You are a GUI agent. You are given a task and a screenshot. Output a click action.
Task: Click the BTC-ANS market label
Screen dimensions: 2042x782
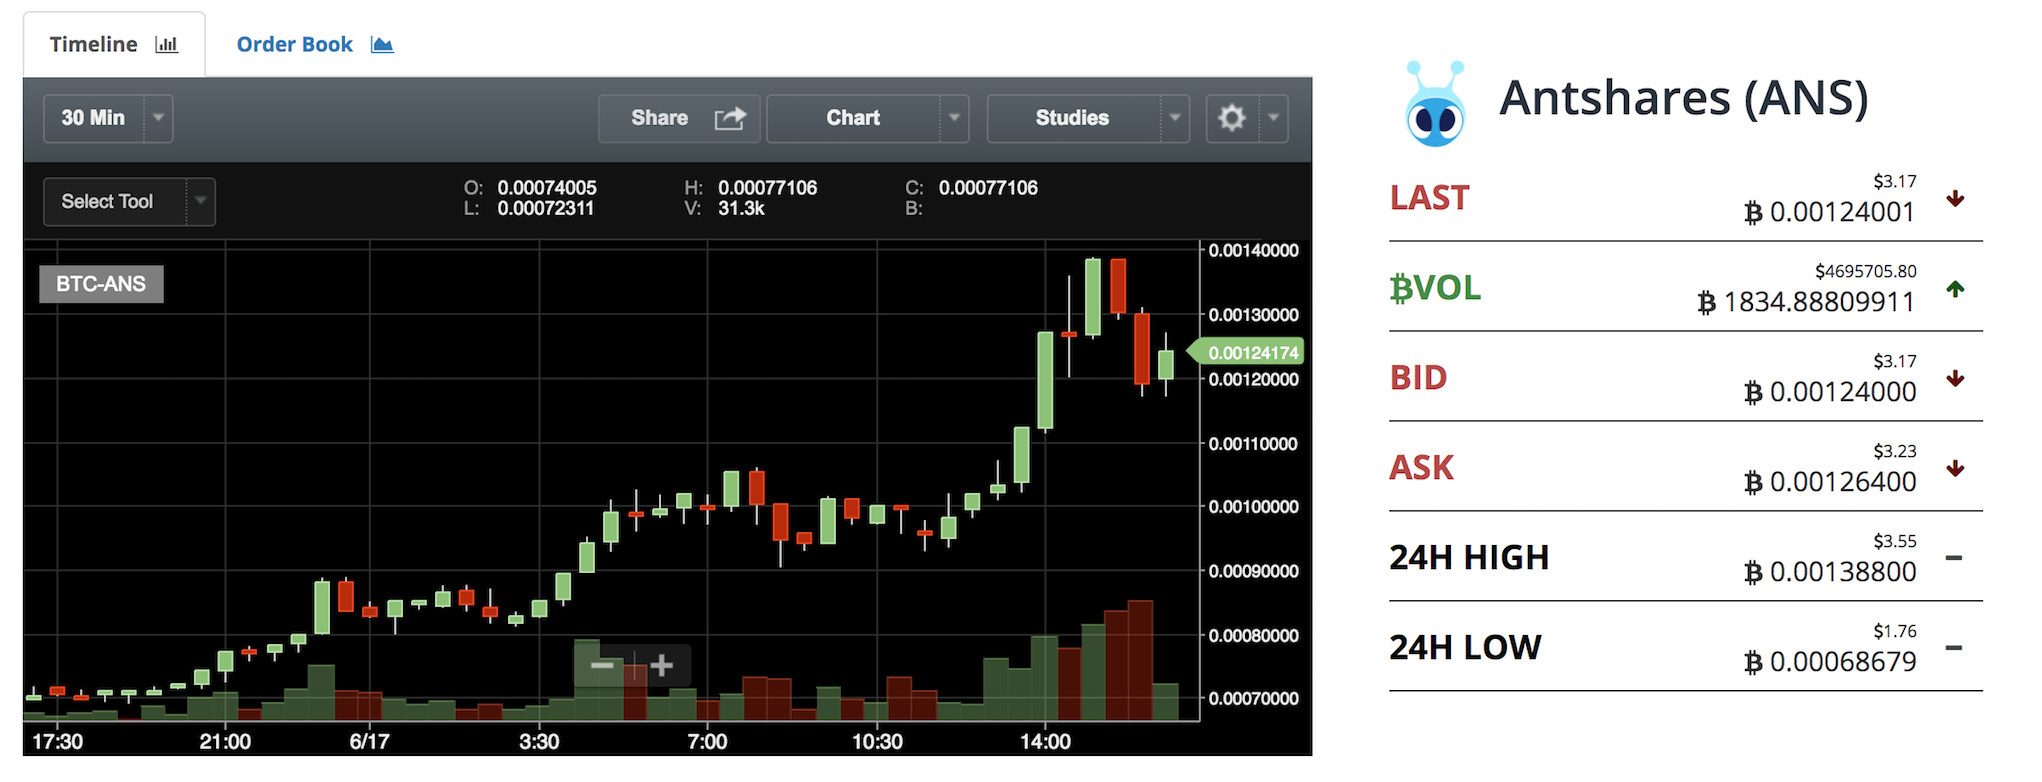click(101, 284)
